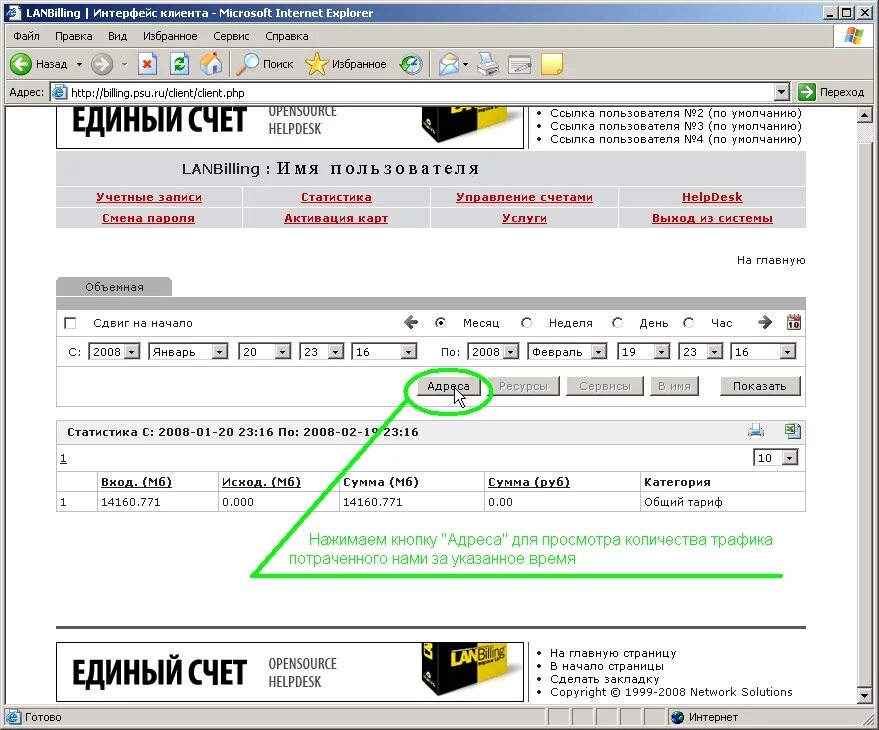The image size is (879, 730).
Task: Open the HelpDesk link
Action: [x=712, y=197]
